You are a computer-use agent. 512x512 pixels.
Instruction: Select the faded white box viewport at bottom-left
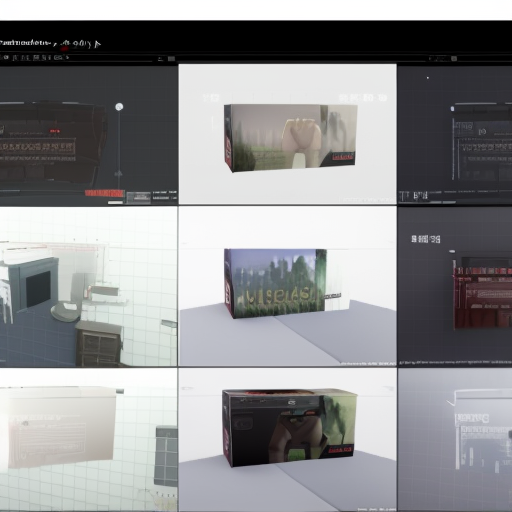[88, 440]
